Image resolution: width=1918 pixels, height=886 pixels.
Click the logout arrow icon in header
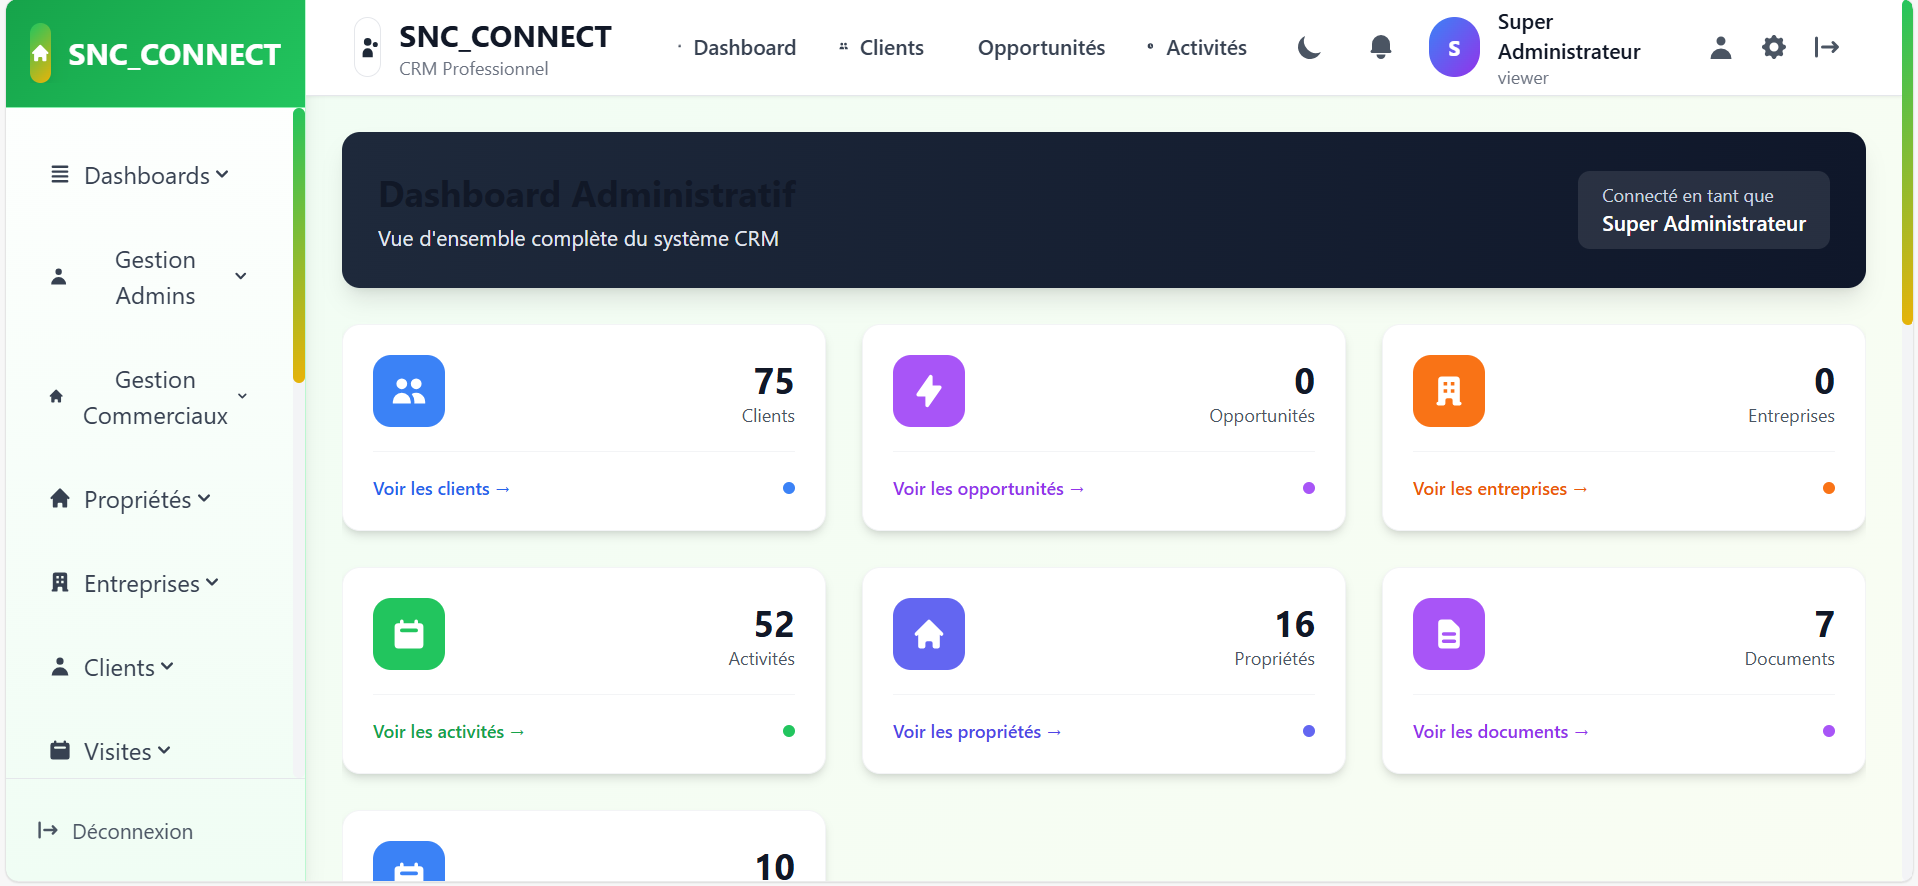pos(1826,47)
